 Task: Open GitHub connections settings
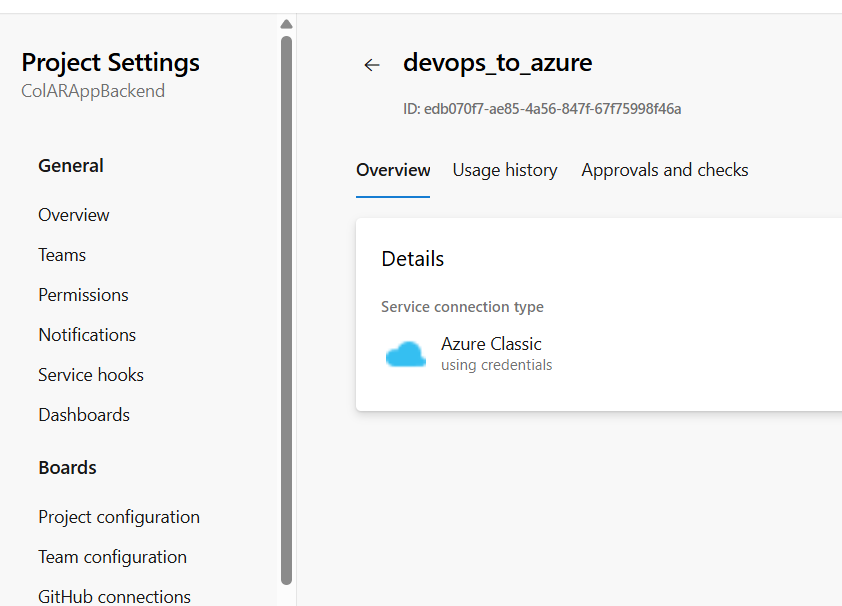pyautogui.click(x=114, y=597)
